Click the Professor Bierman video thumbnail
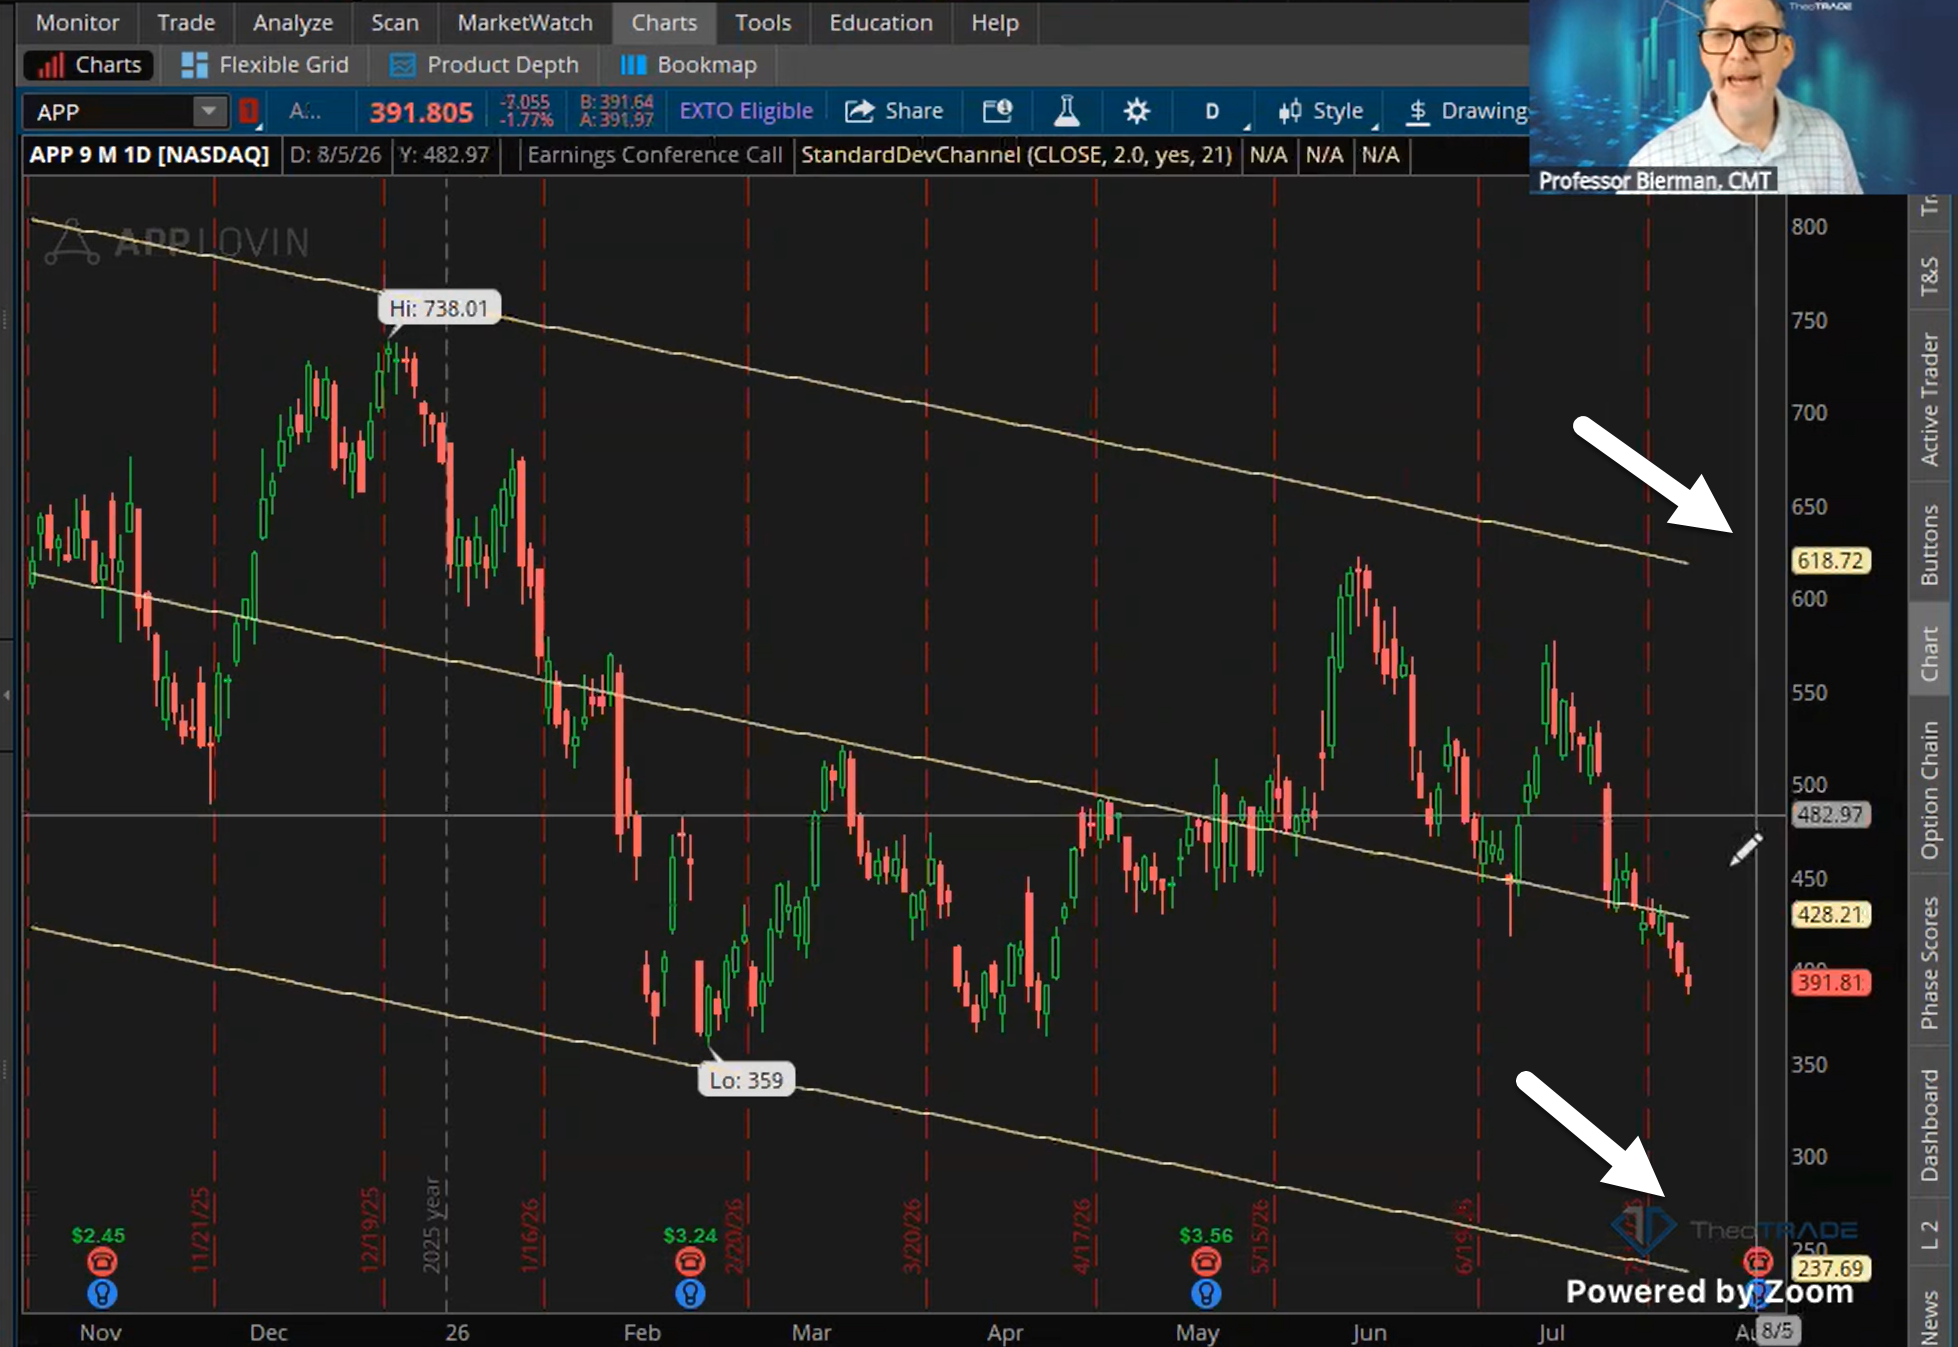1958x1347 pixels. click(x=1744, y=96)
